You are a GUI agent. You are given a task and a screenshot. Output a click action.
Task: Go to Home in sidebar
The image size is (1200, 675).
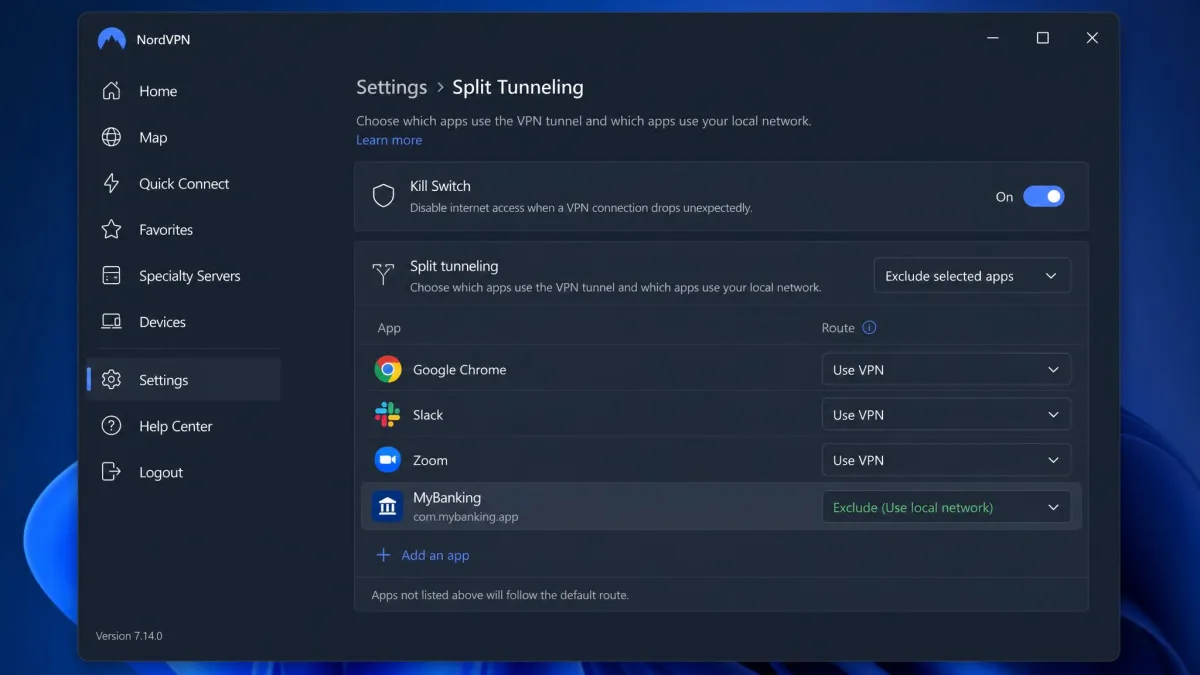[158, 91]
